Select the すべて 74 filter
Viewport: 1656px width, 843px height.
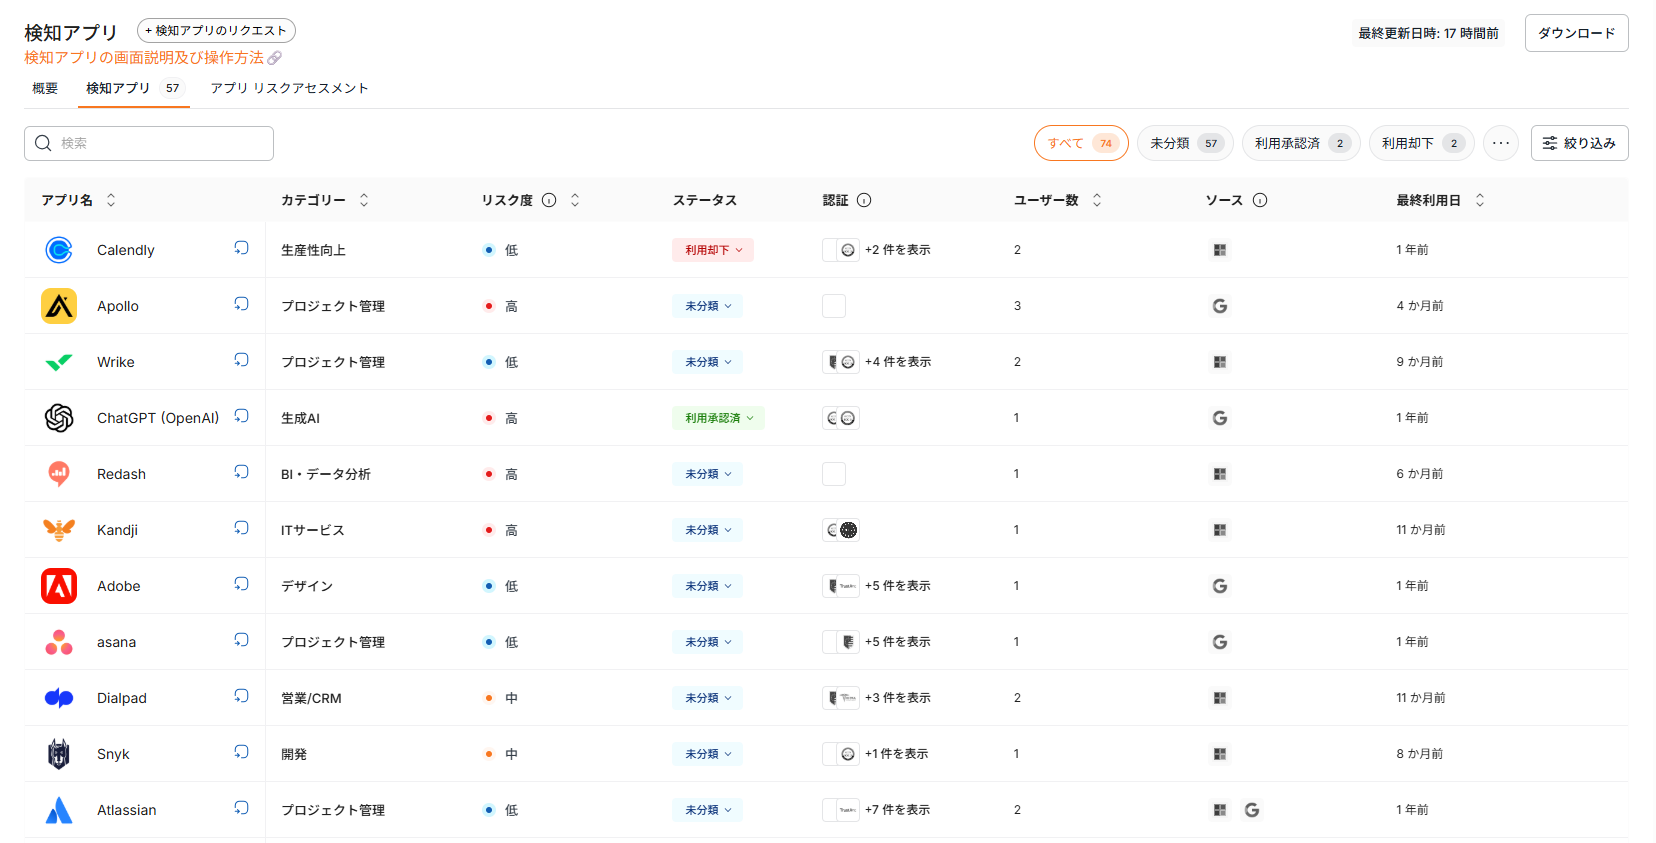tap(1081, 143)
